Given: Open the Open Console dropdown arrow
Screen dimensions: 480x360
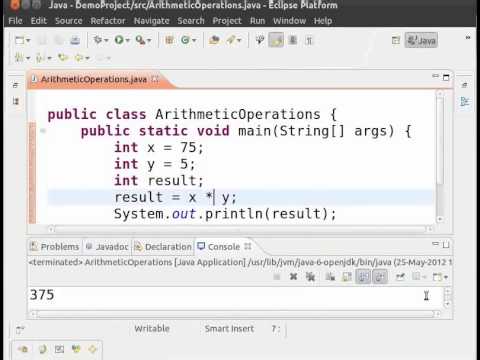Looking at the screenshot, I should pyautogui.click(x=446, y=277).
